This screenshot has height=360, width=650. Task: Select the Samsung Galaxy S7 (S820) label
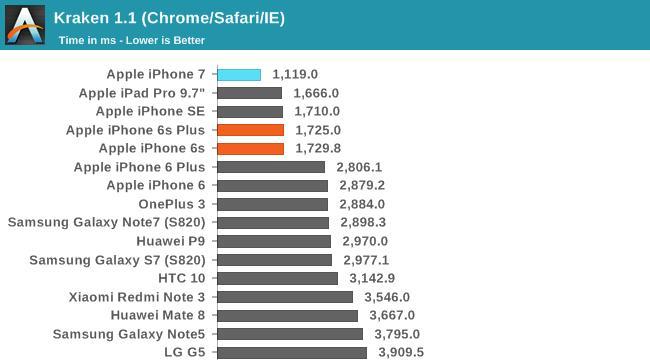click(117, 260)
